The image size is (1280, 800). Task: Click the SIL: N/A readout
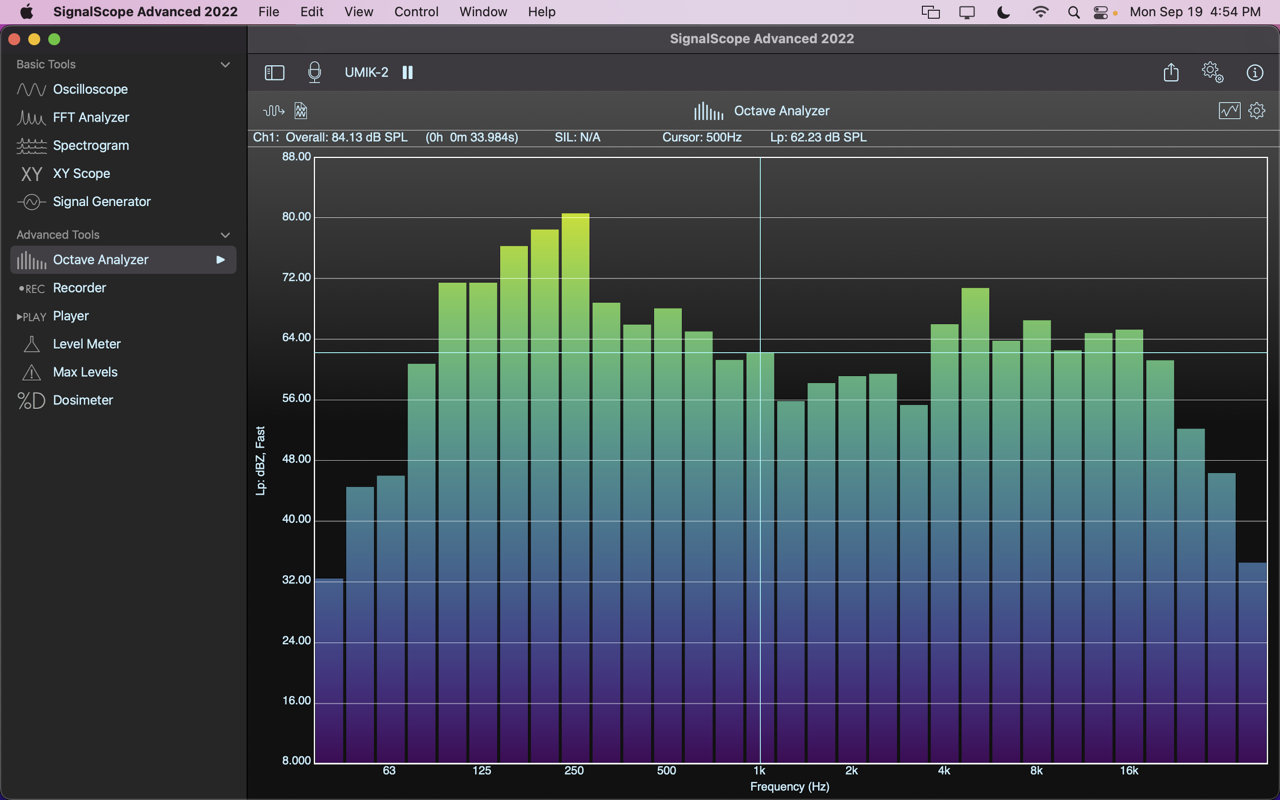pyautogui.click(x=577, y=137)
